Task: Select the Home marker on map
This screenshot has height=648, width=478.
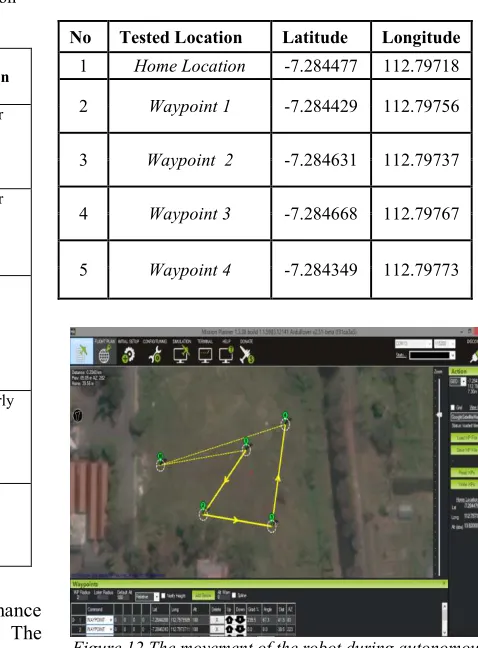Action: (161, 463)
